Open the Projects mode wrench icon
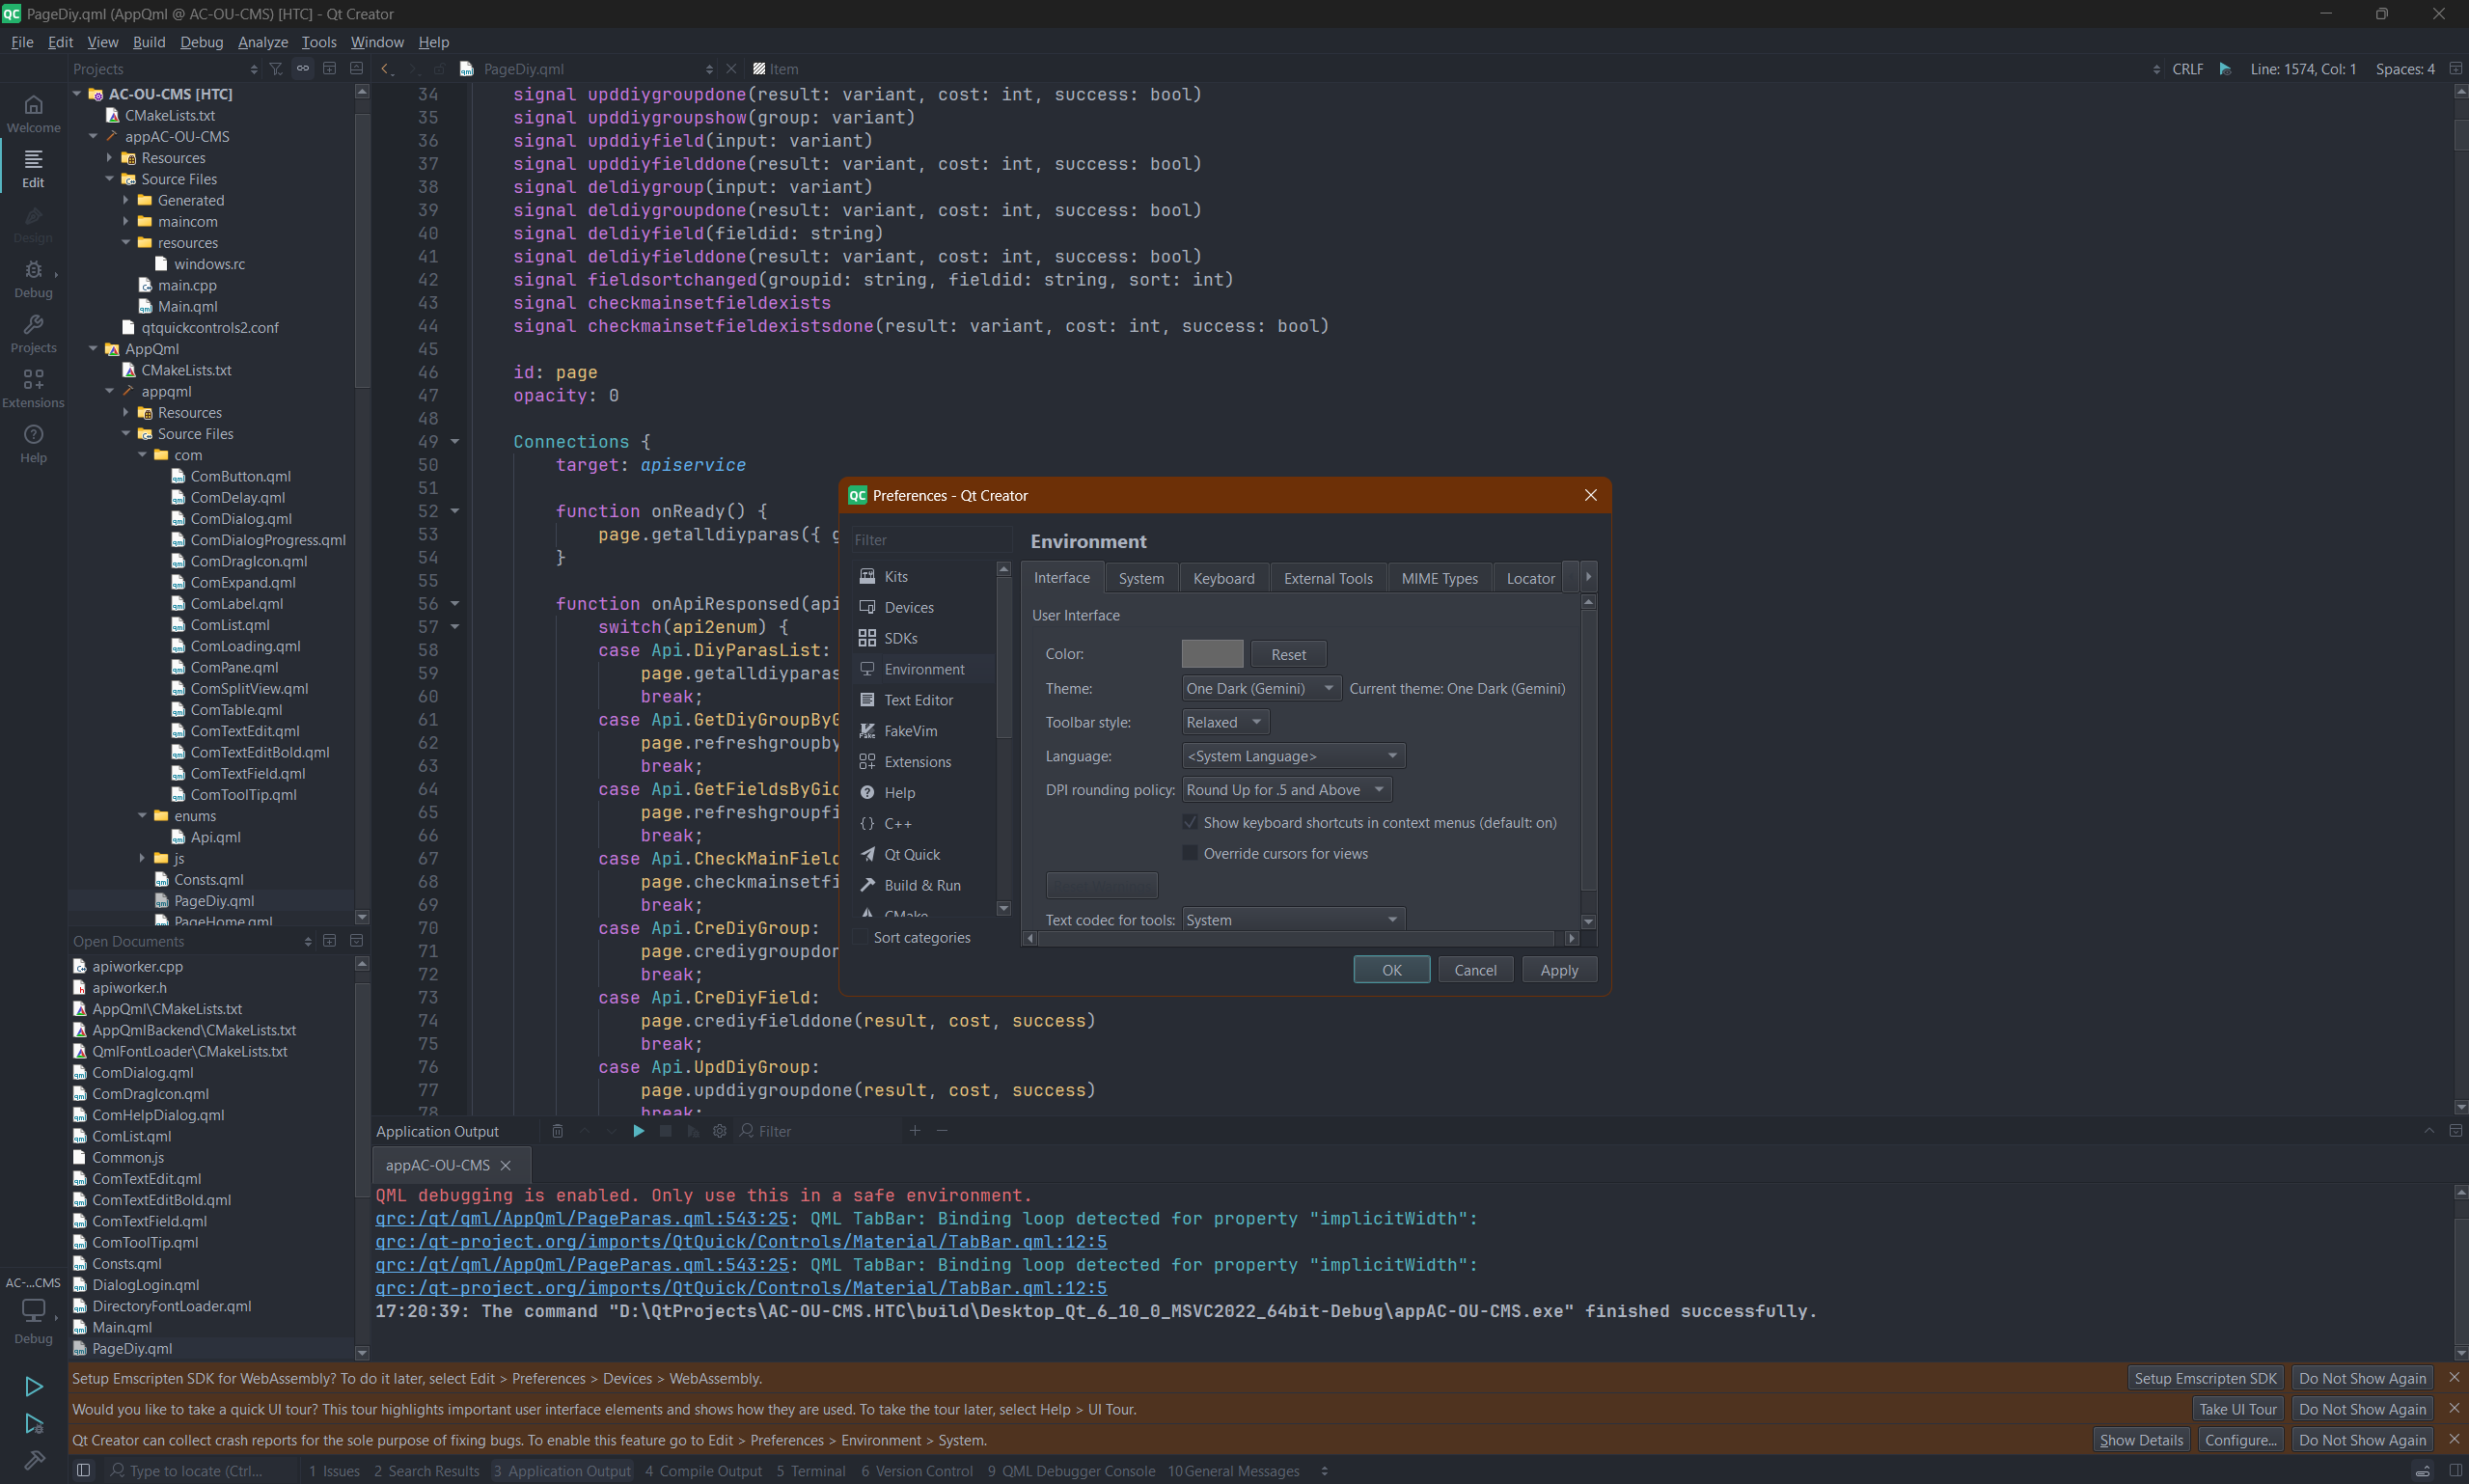Viewport: 2469px width, 1484px height. 33,332
